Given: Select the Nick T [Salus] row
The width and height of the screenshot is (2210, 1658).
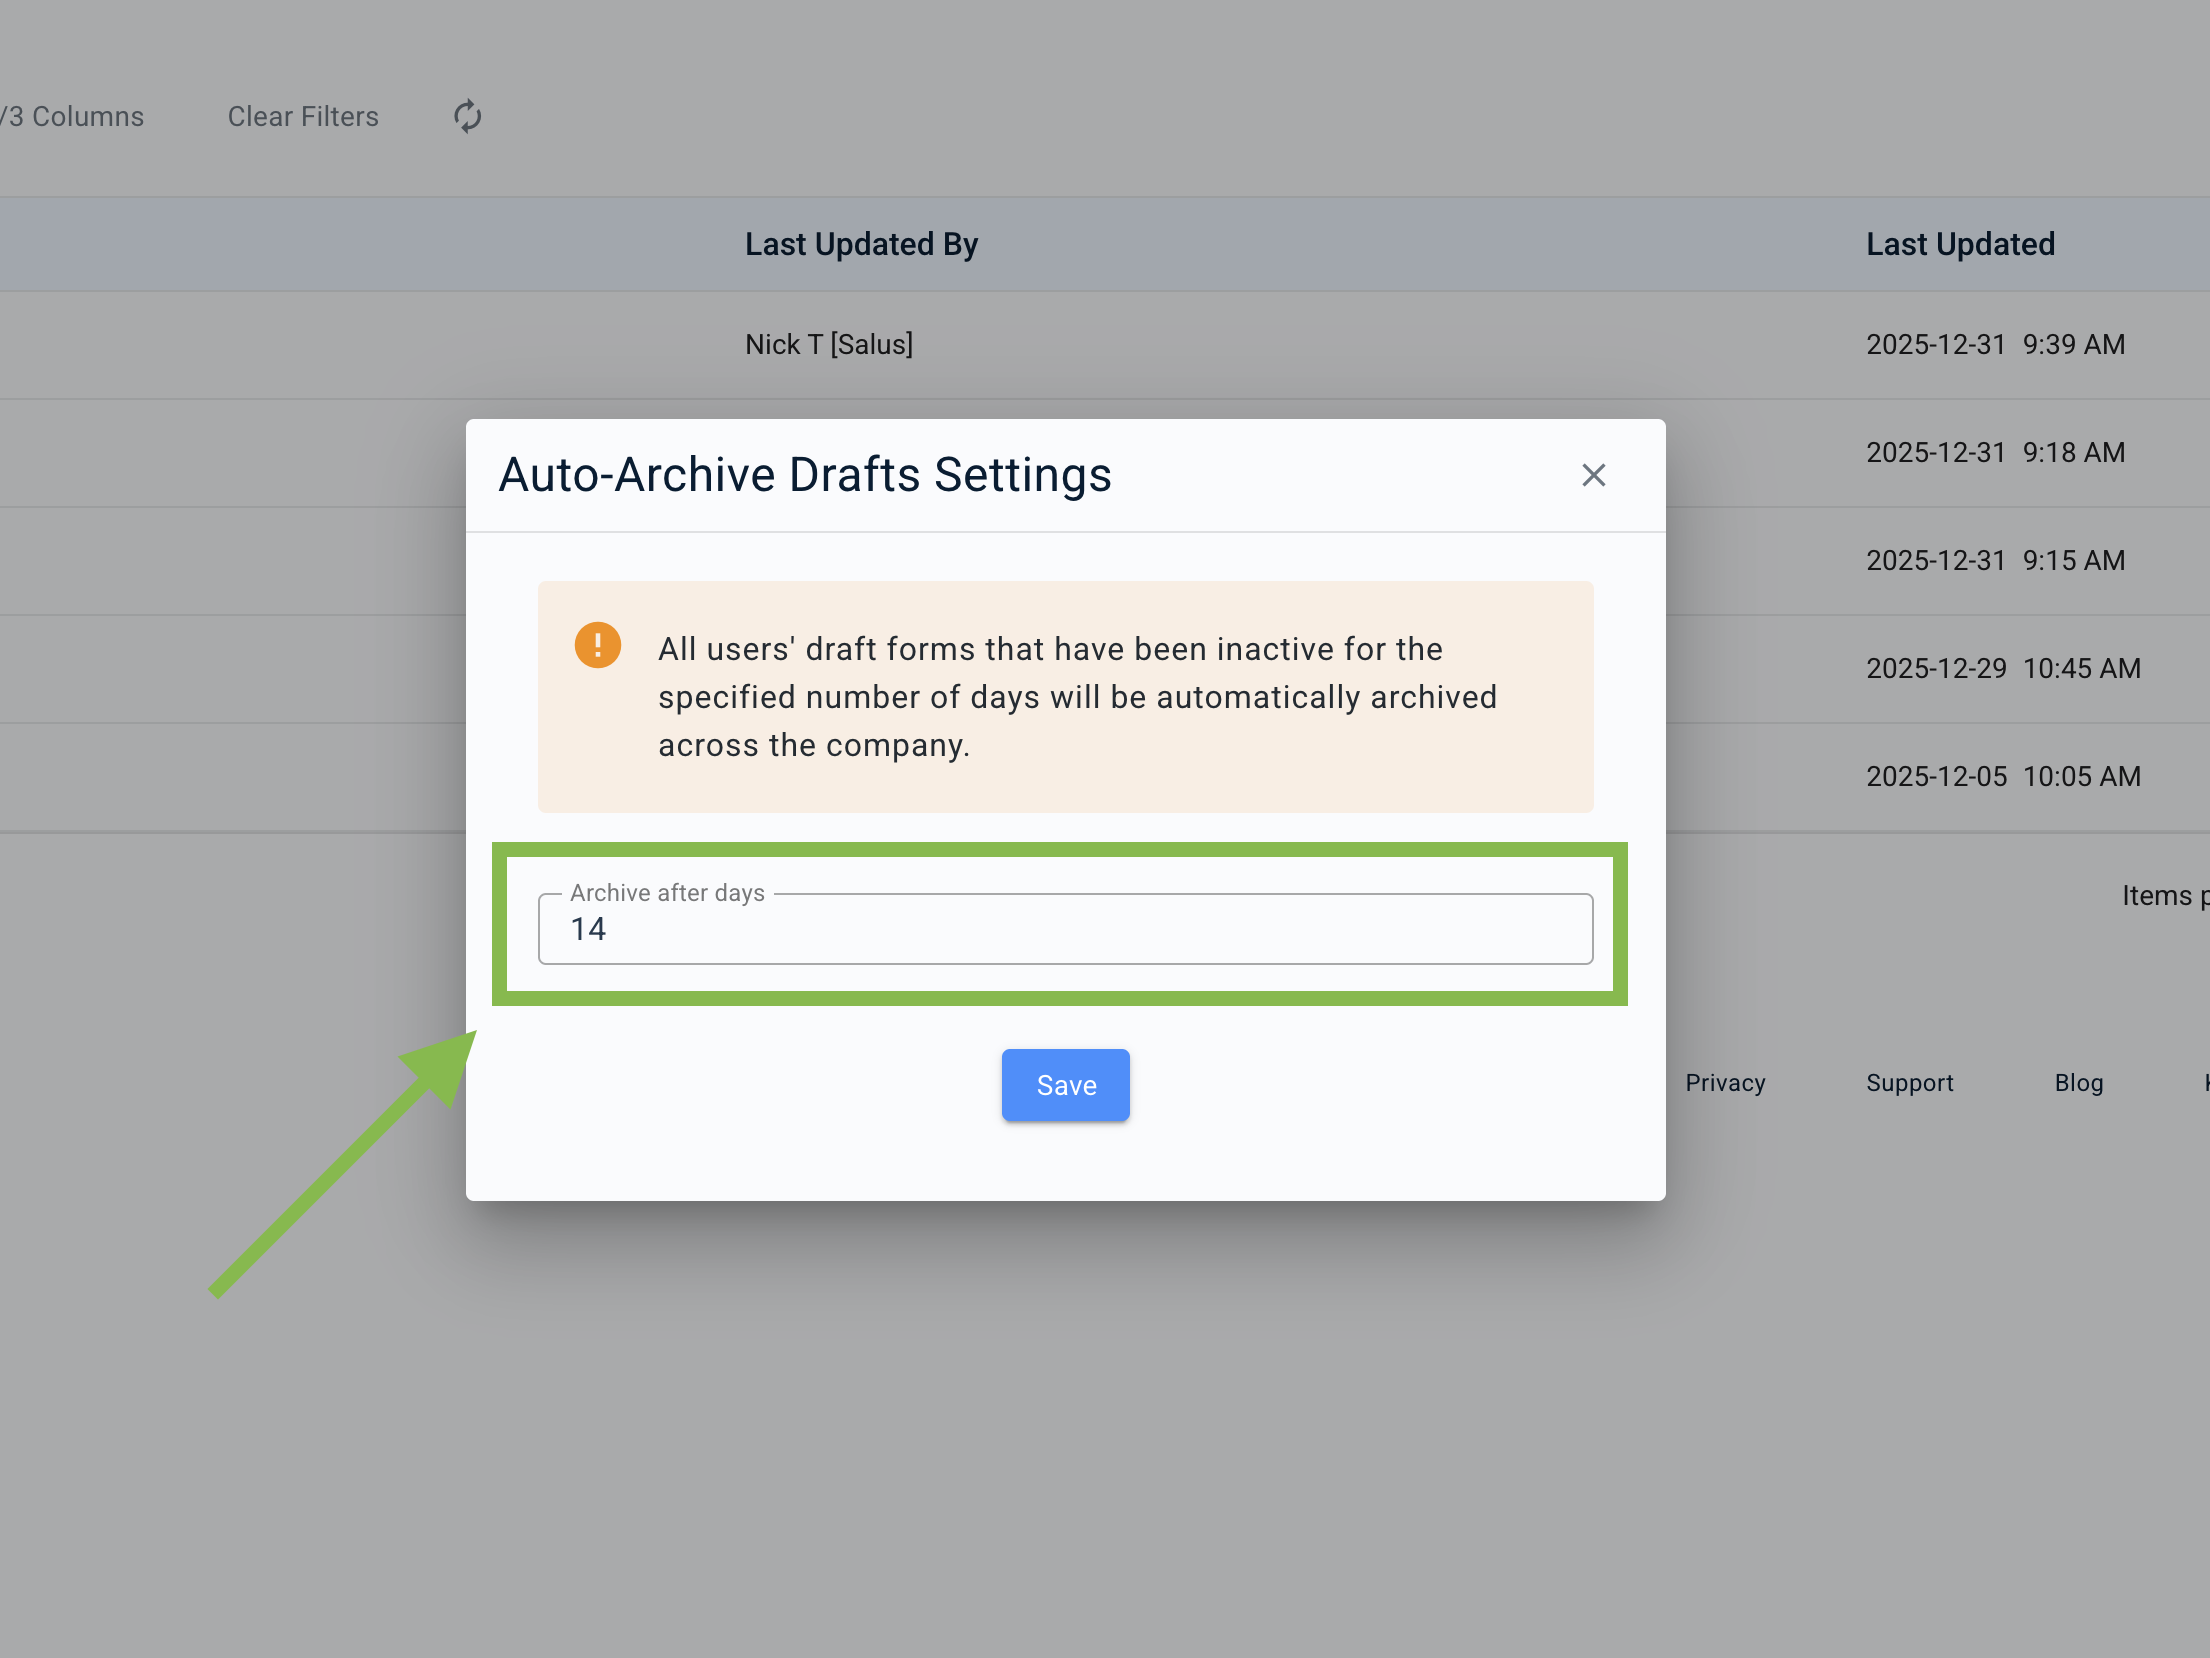Looking at the screenshot, I should click(828, 345).
